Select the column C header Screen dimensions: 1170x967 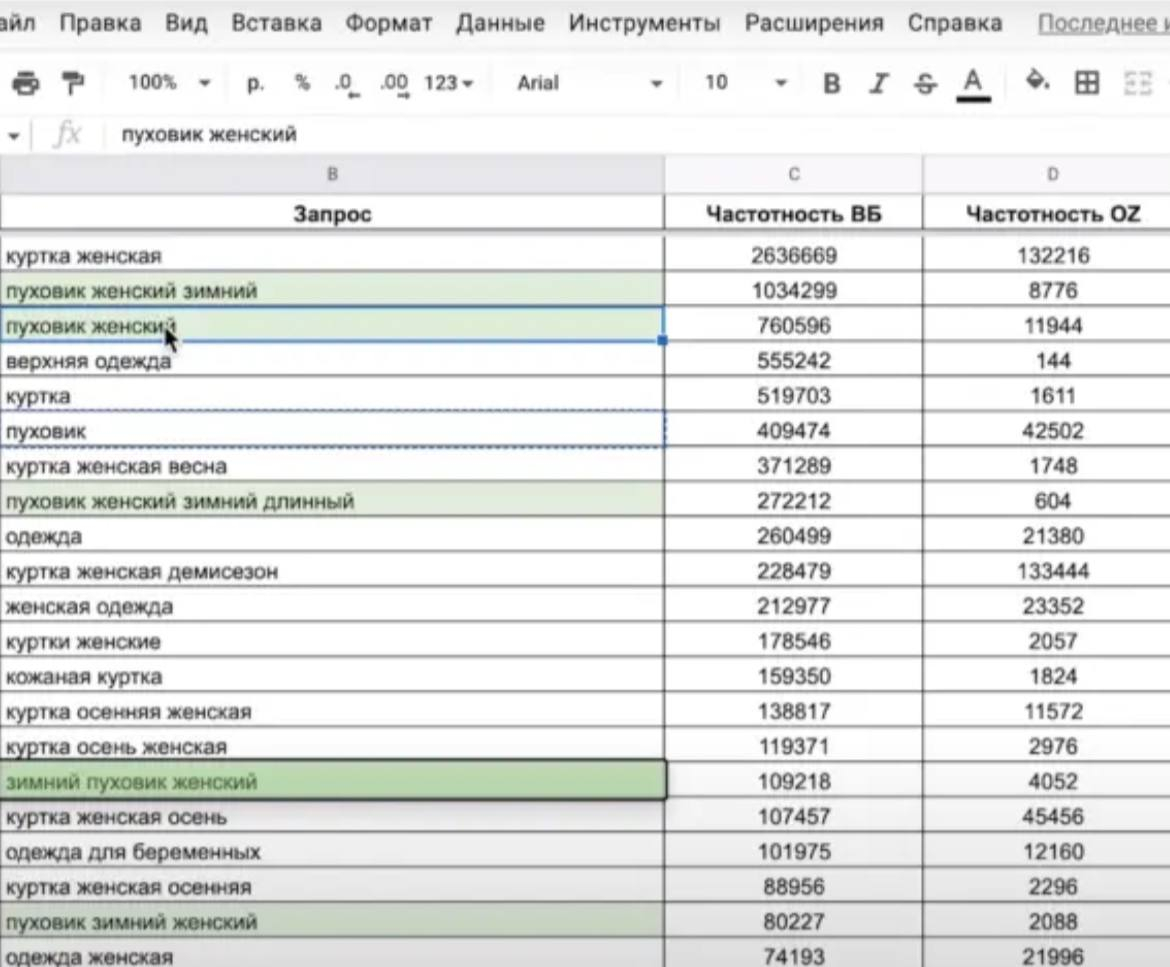pyautogui.click(x=793, y=175)
